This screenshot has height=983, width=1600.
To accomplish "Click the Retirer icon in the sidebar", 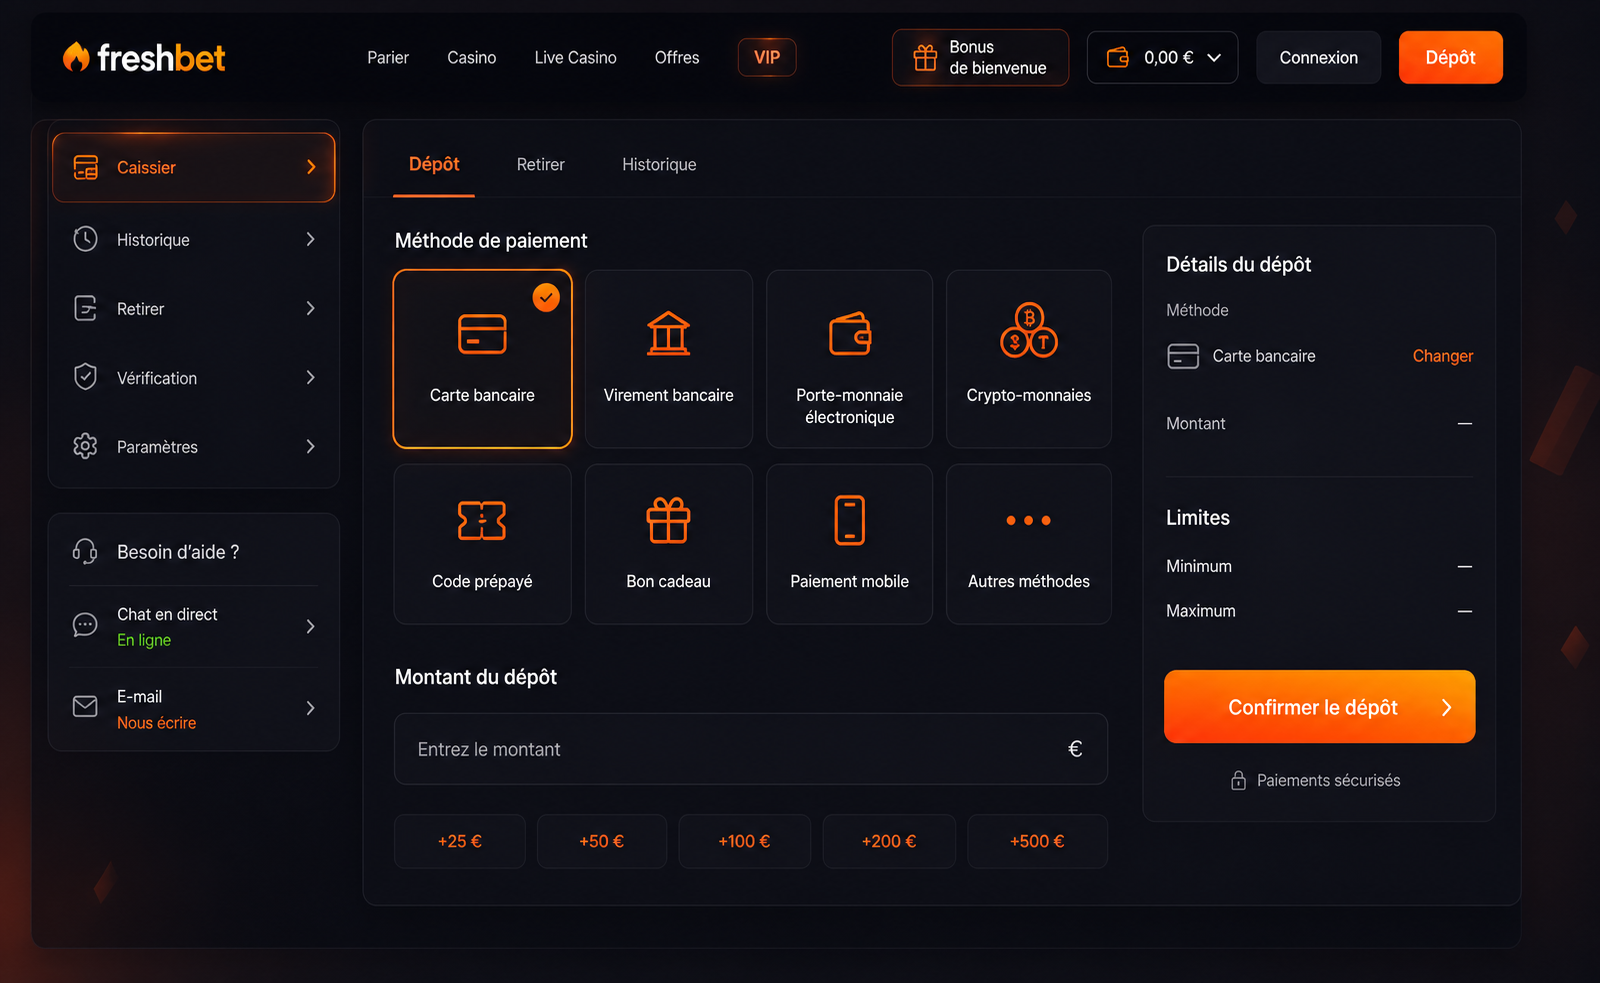I will pos(86,308).
